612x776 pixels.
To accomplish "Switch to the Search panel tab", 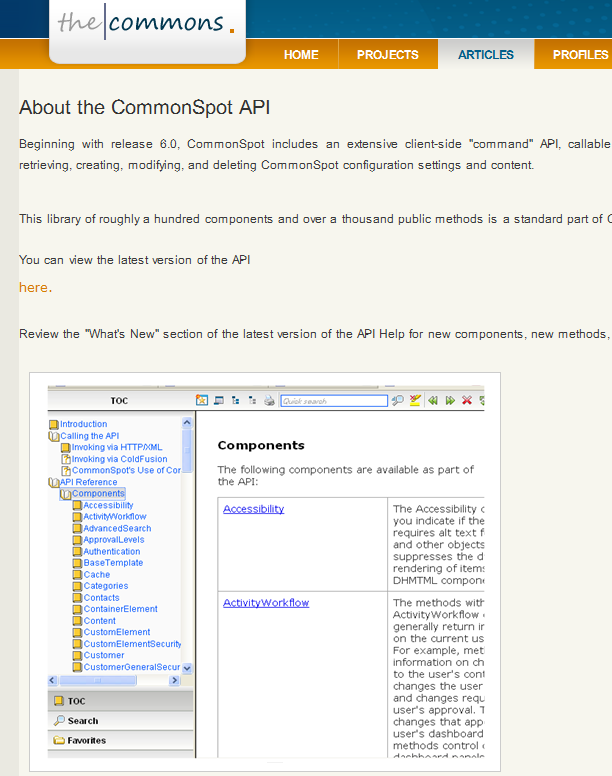I will point(121,721).
